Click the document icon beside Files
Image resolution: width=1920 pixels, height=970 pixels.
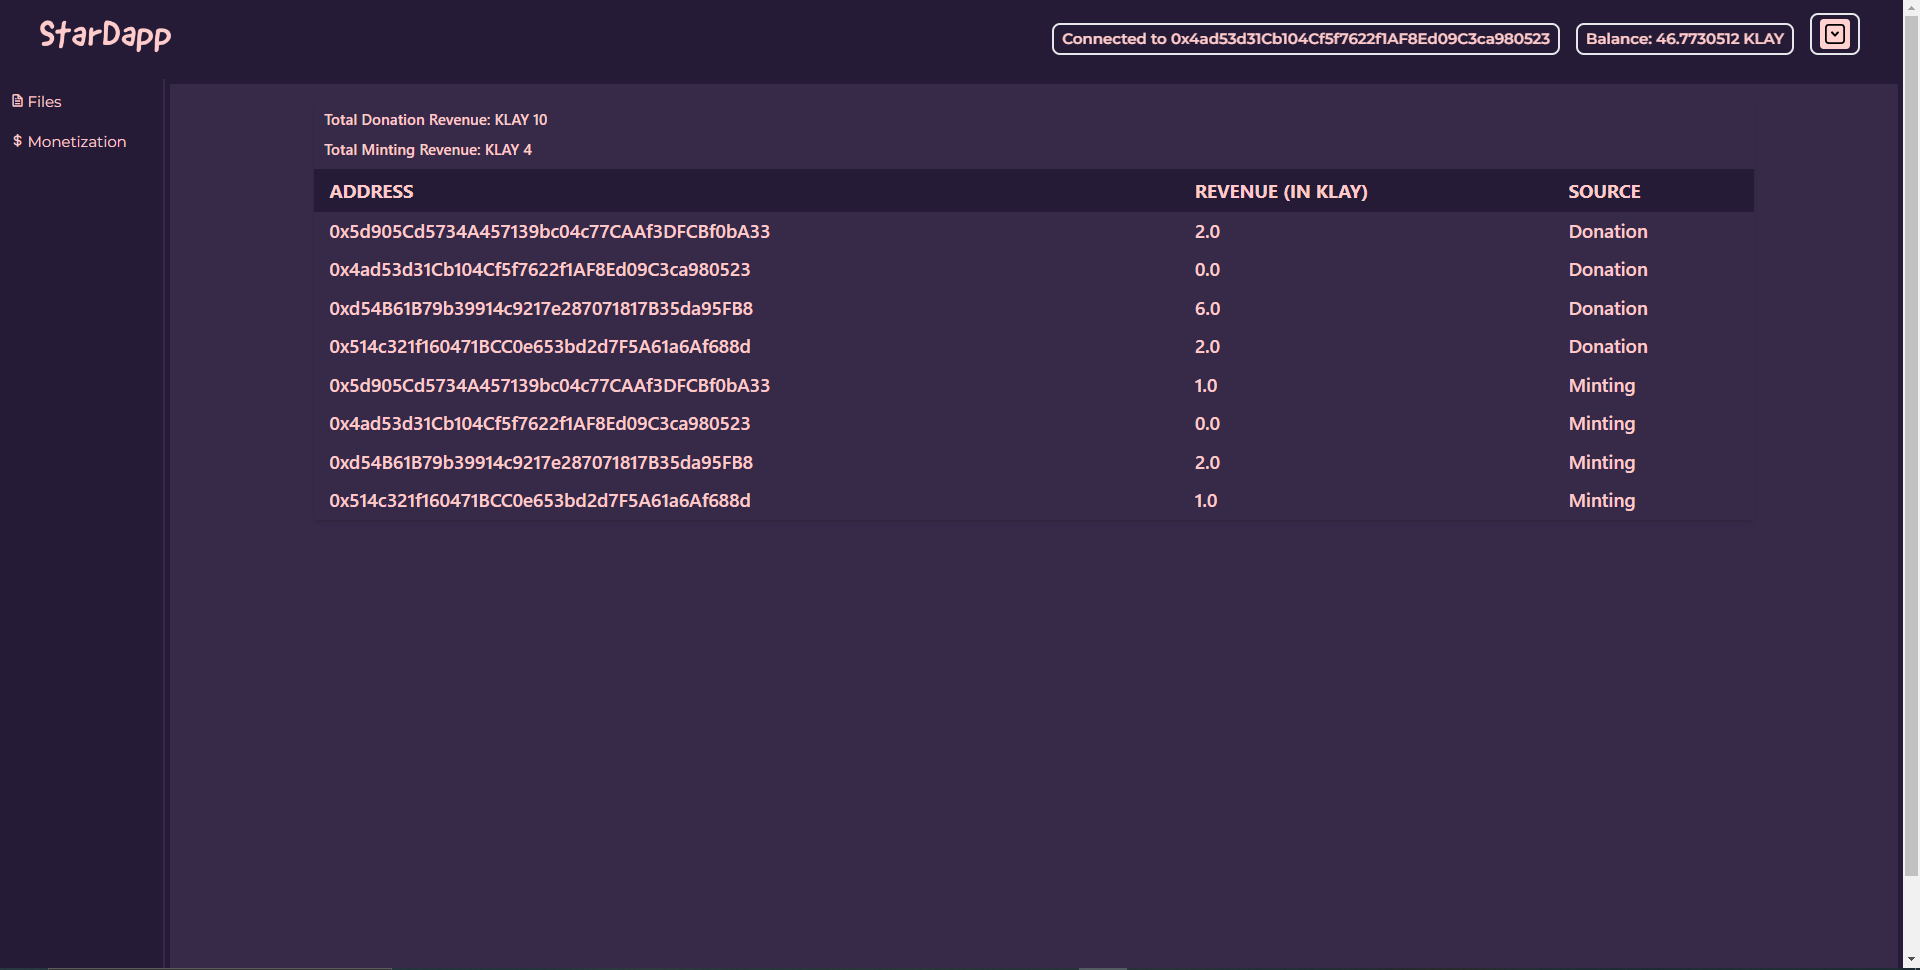pyautogui.click(x=17, y=101)
